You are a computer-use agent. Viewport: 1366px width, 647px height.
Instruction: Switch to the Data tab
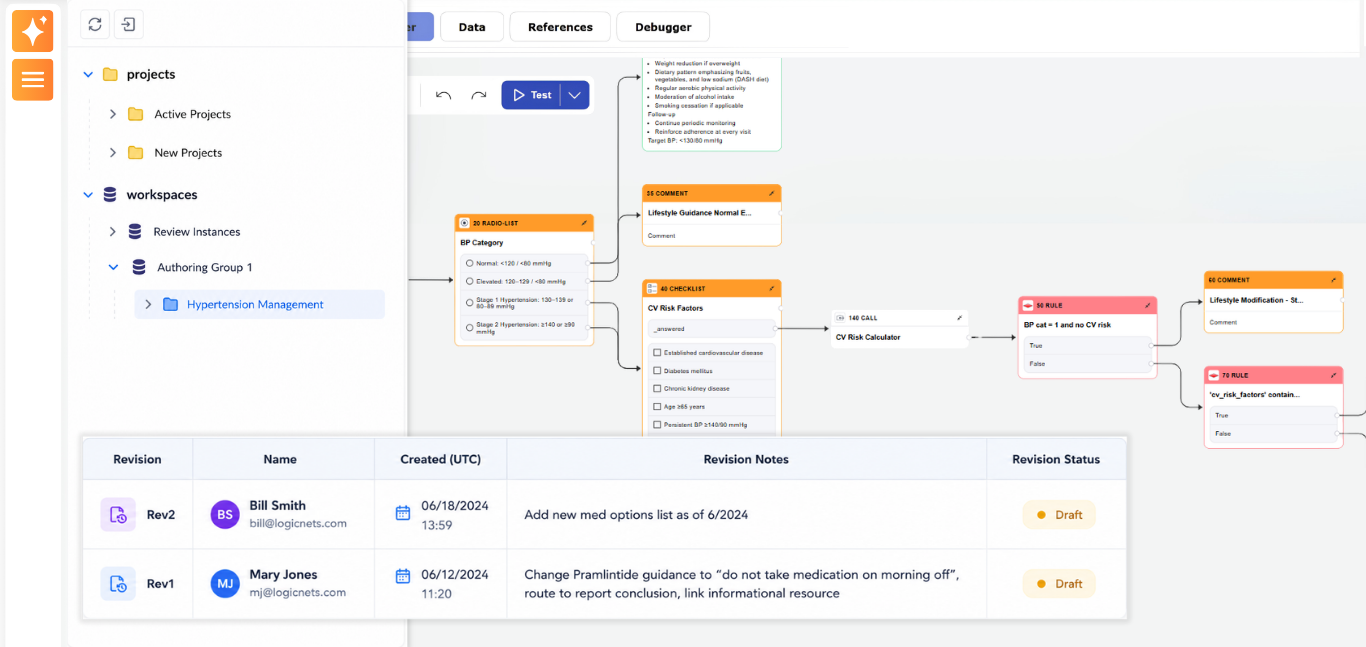pos(472,27)
